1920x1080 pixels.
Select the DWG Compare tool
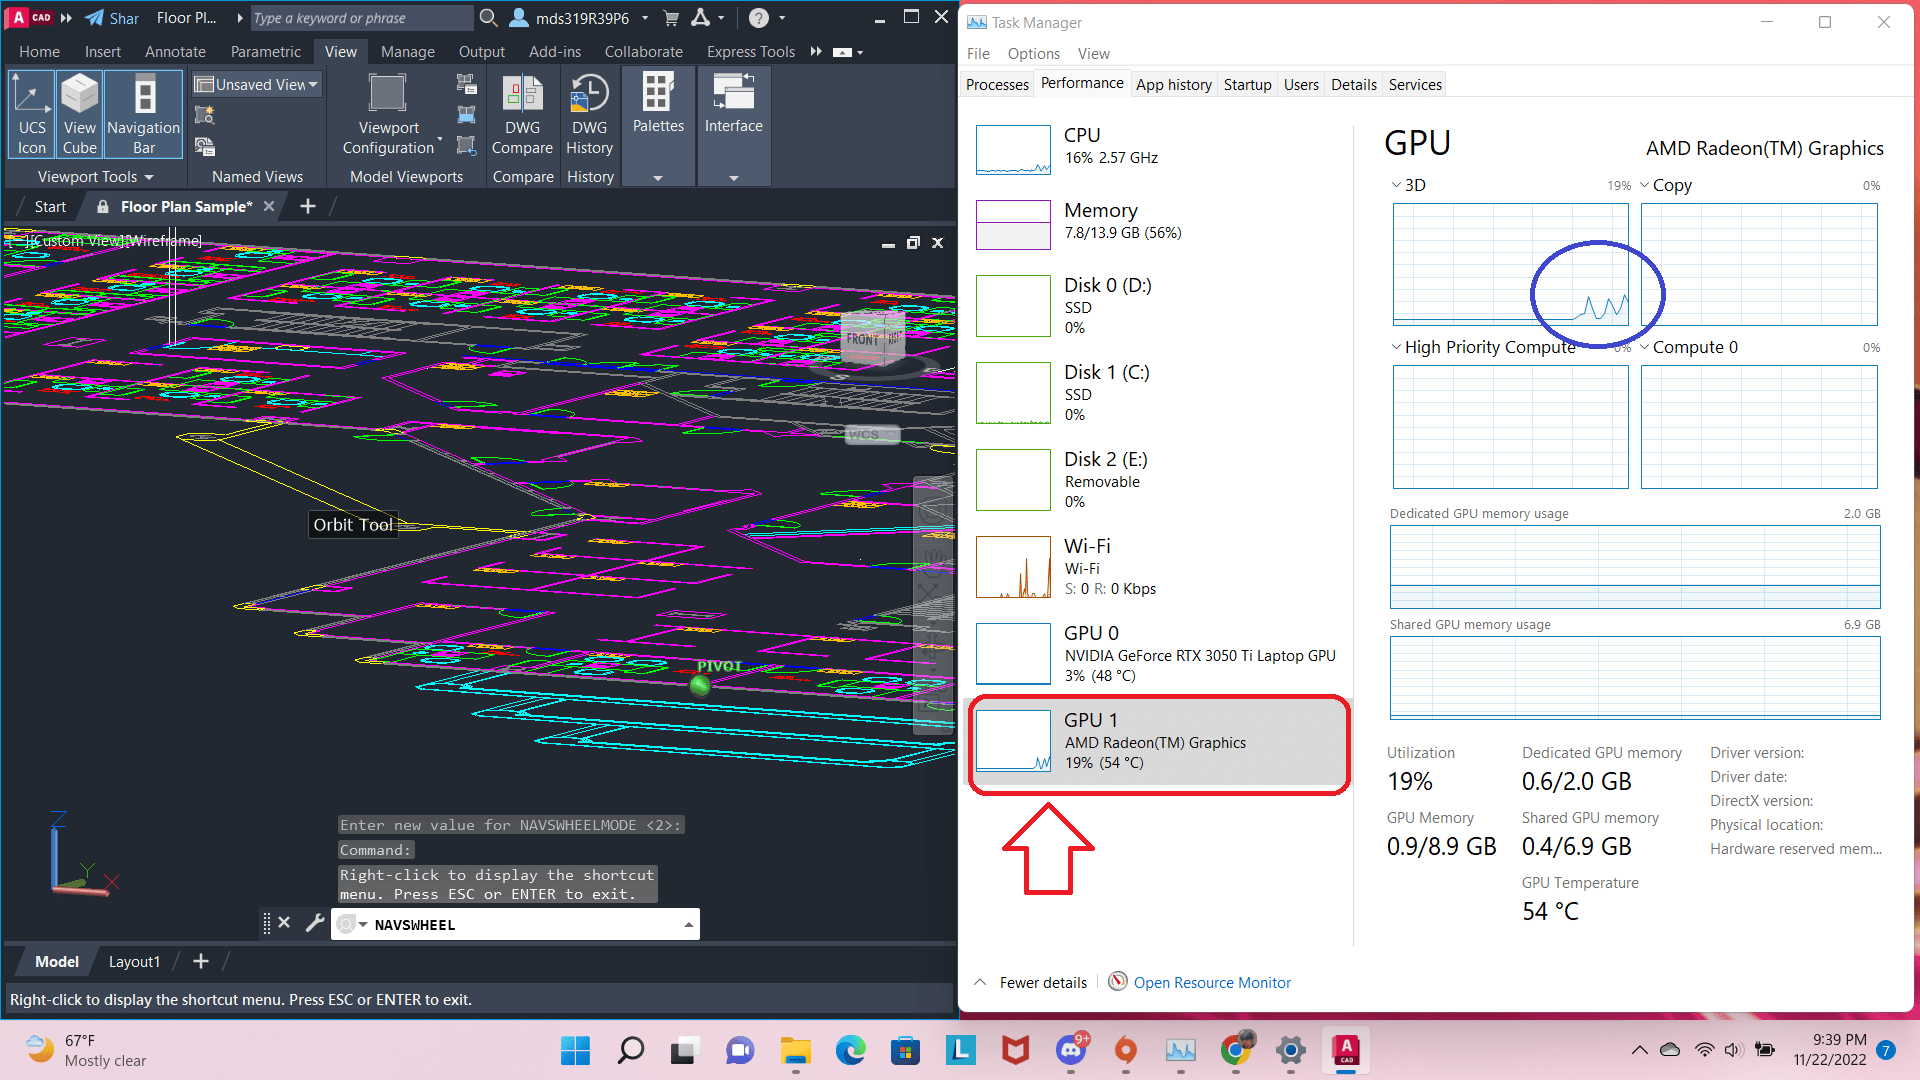click(x=522, y=113)
